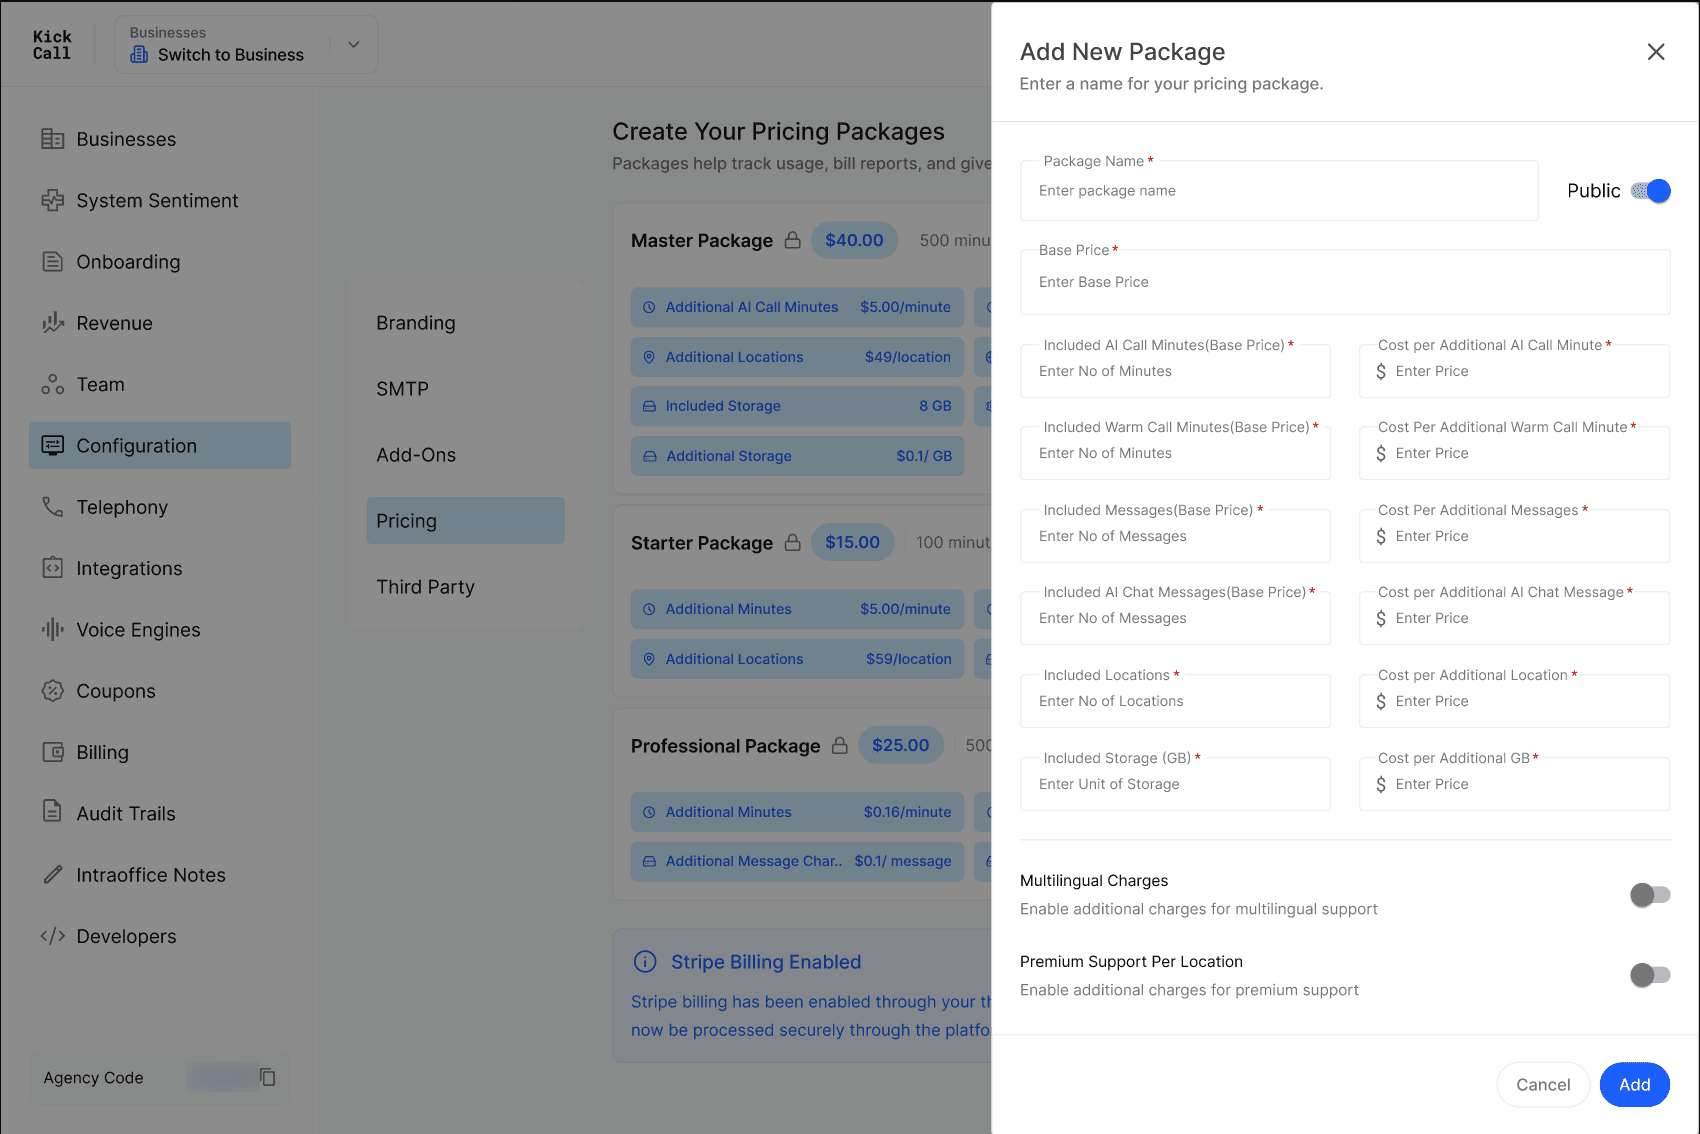This screenshot has height=1134, width=1700.
Task: Copy the Agency Code with copy icon
Action: [x=267, y=1077]
